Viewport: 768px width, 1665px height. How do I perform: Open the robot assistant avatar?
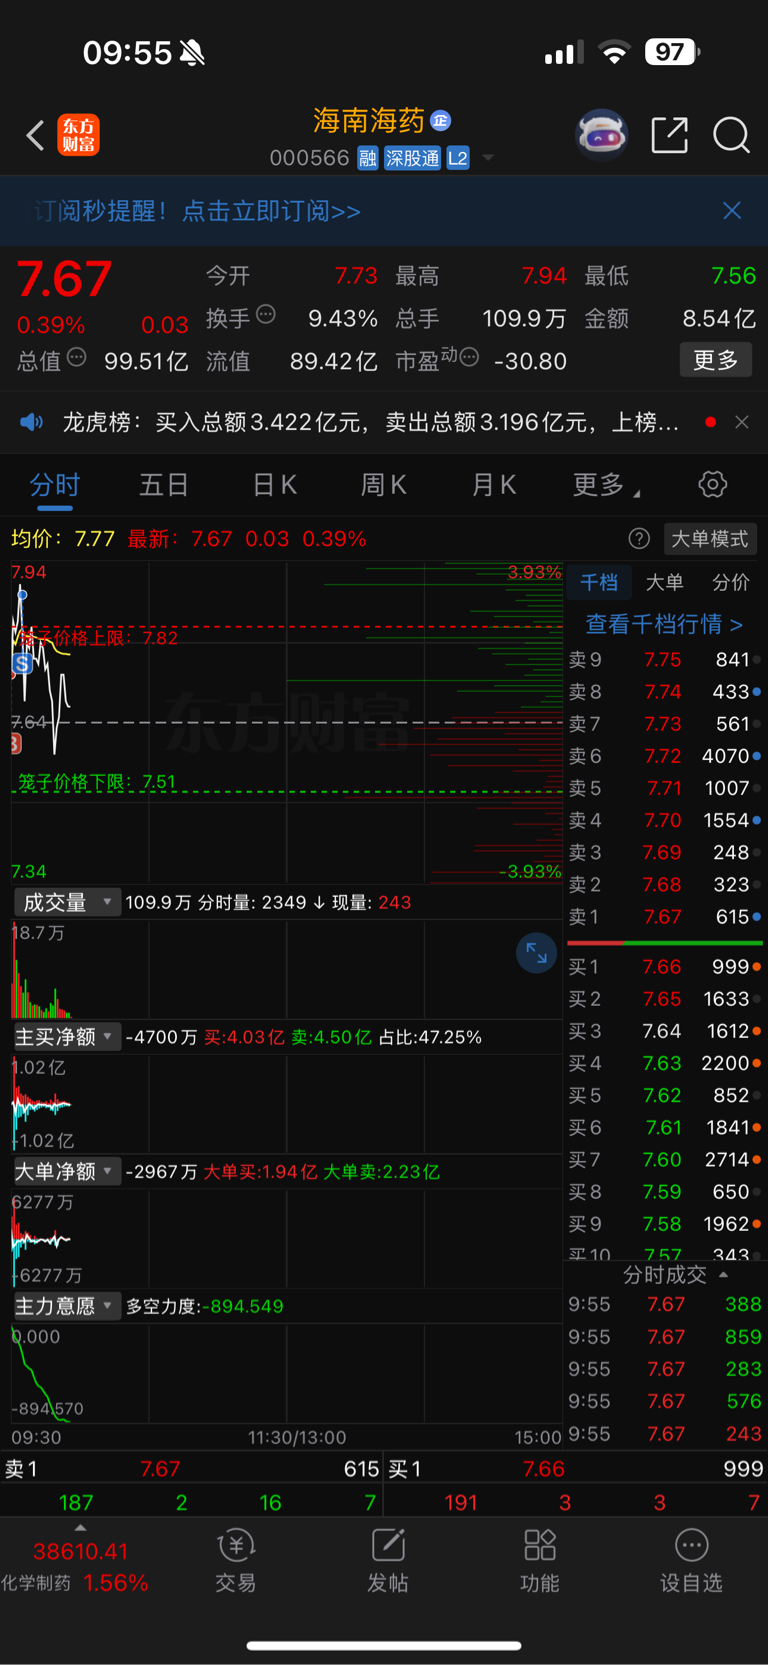coord(601,135)
